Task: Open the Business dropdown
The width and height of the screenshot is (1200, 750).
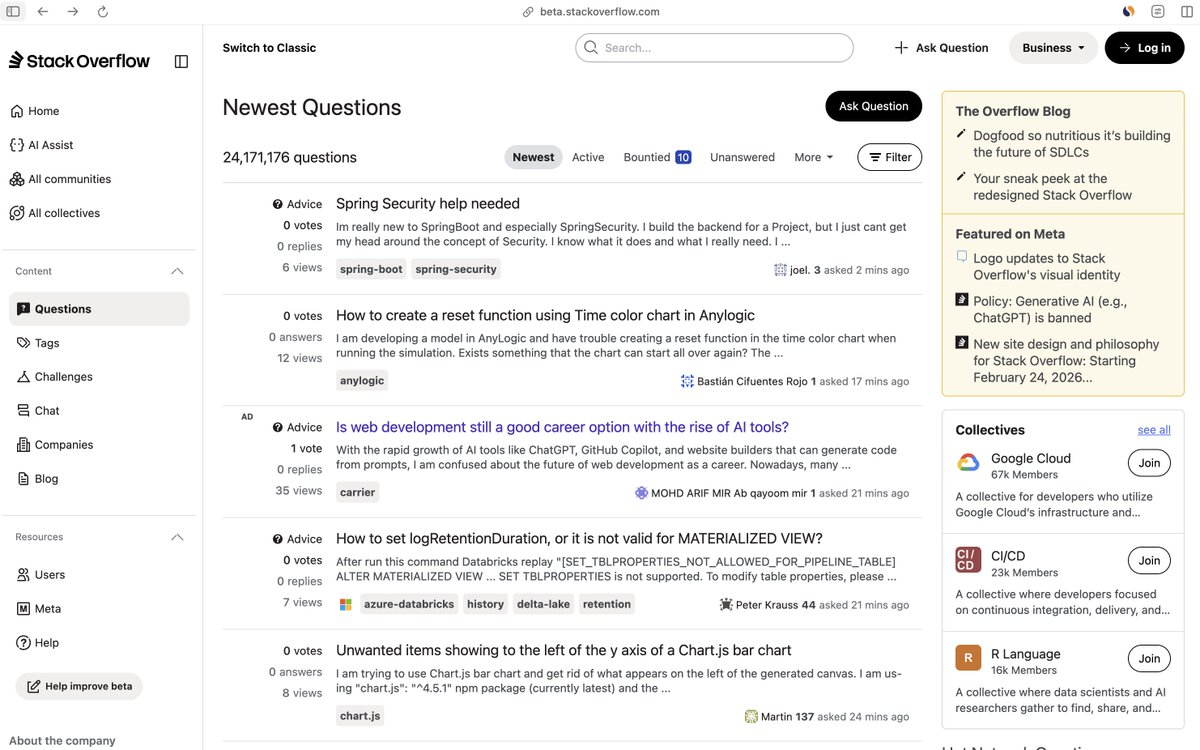Action: pos(1052,48)
